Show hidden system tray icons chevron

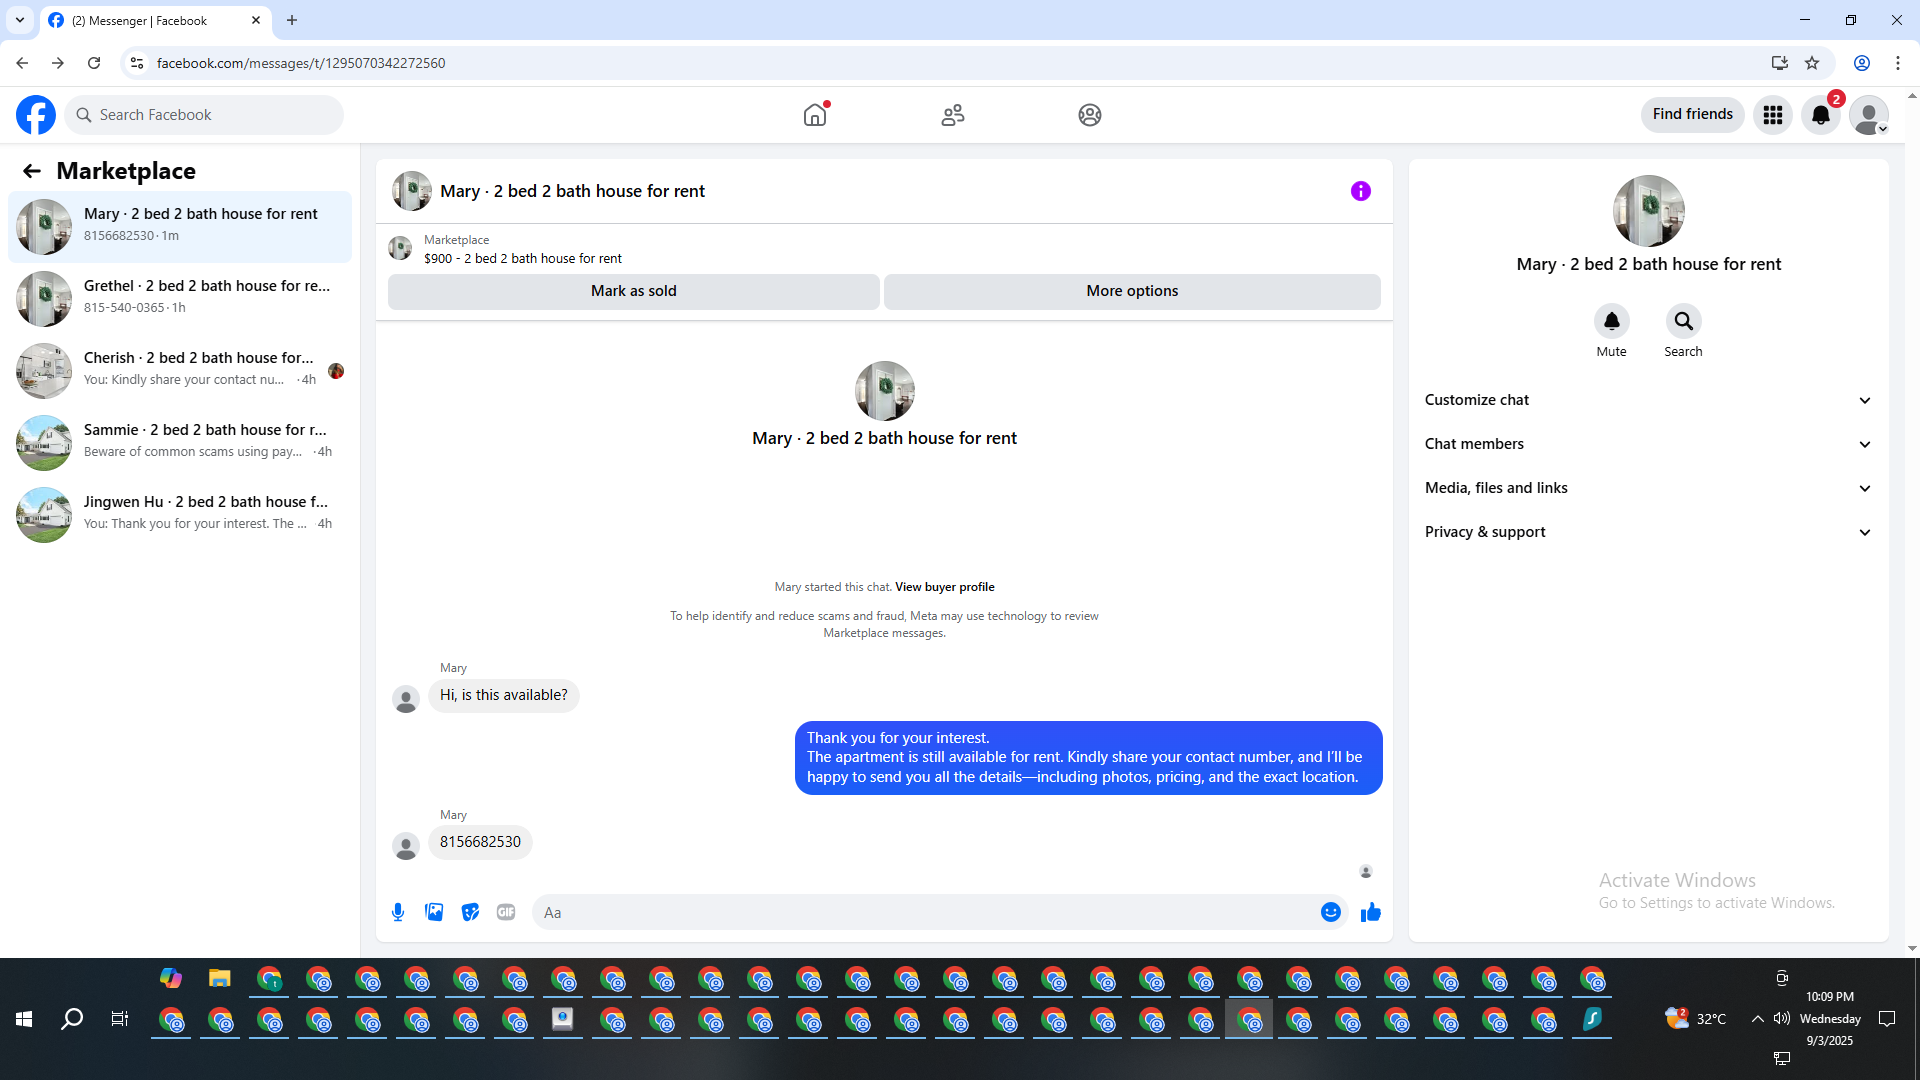(1757, 1019)
